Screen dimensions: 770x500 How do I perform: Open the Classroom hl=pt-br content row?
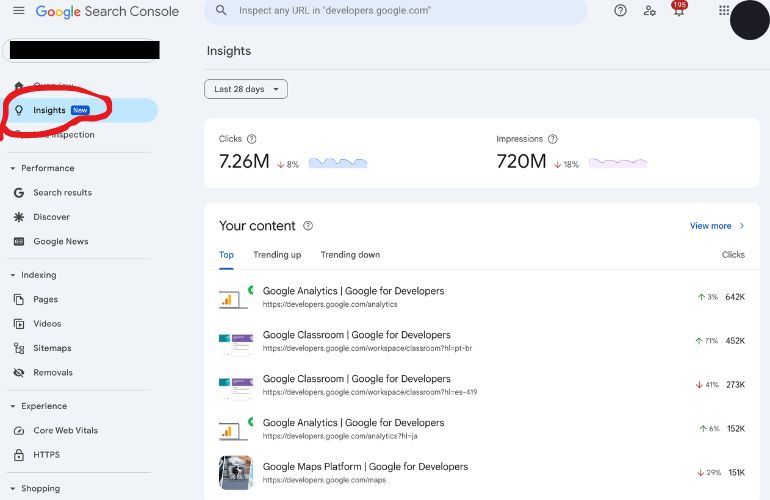tap(482, 341)
